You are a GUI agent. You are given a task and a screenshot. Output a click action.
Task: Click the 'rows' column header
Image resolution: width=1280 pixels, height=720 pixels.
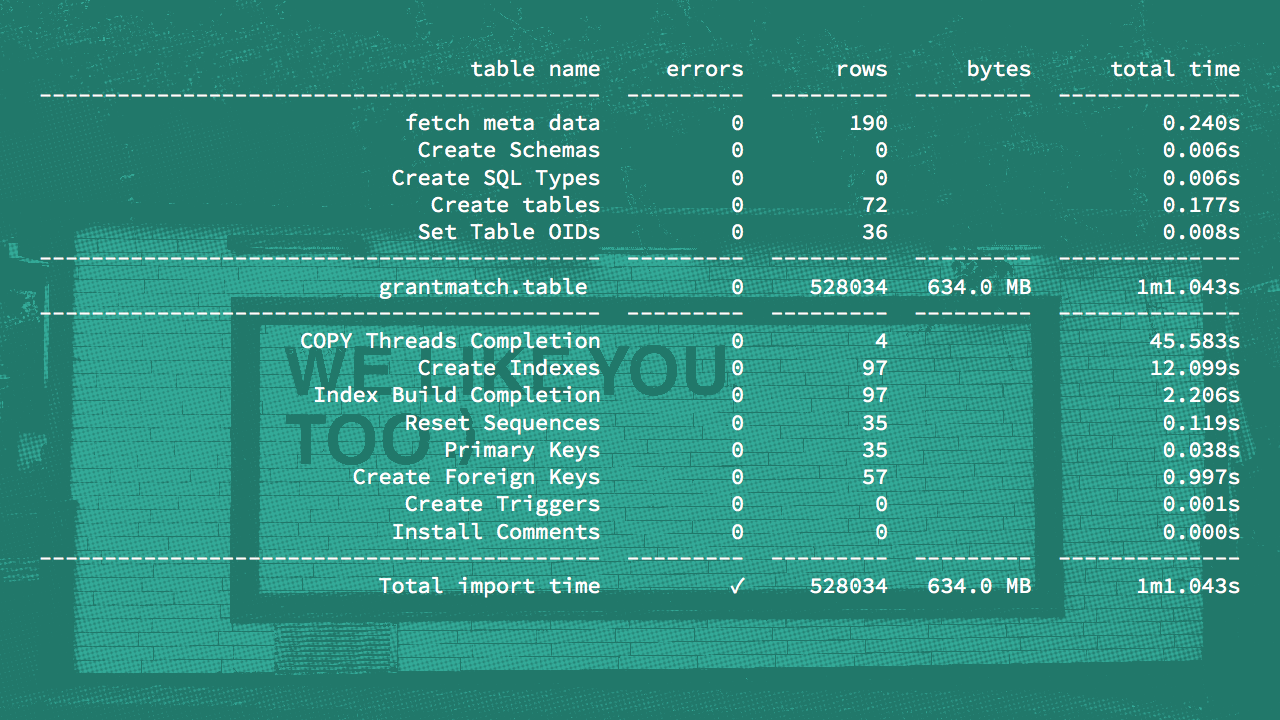pyautogui.click(x=861, y=69)
